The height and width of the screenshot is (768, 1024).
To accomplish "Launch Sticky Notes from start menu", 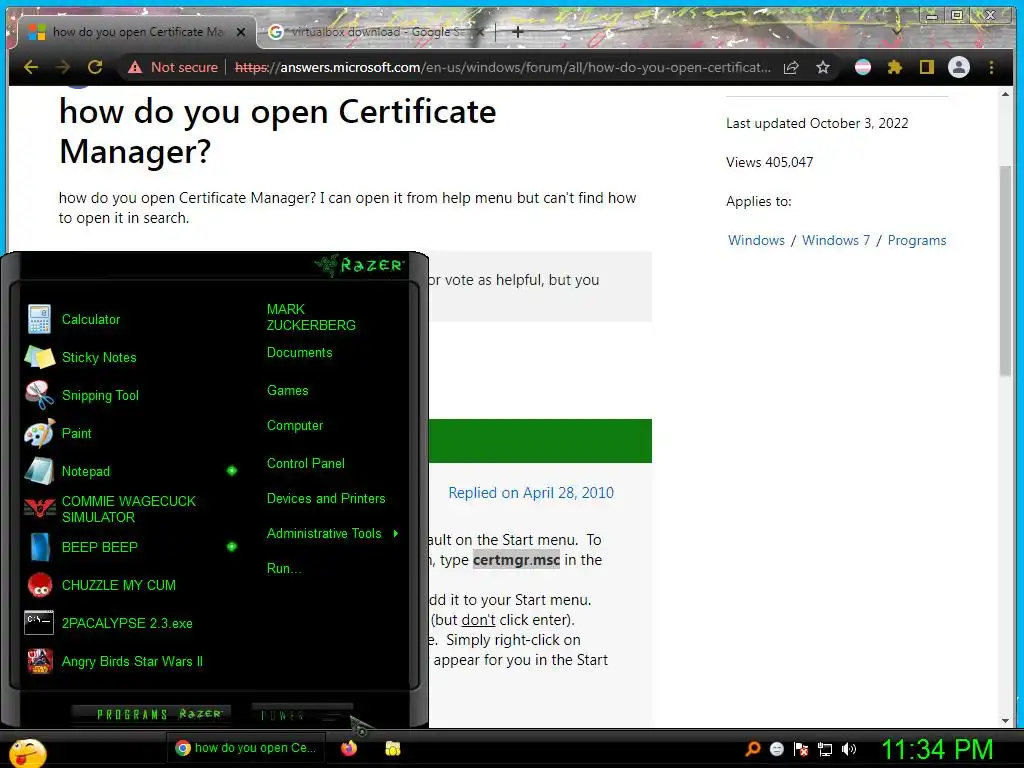I will point(99,357).
